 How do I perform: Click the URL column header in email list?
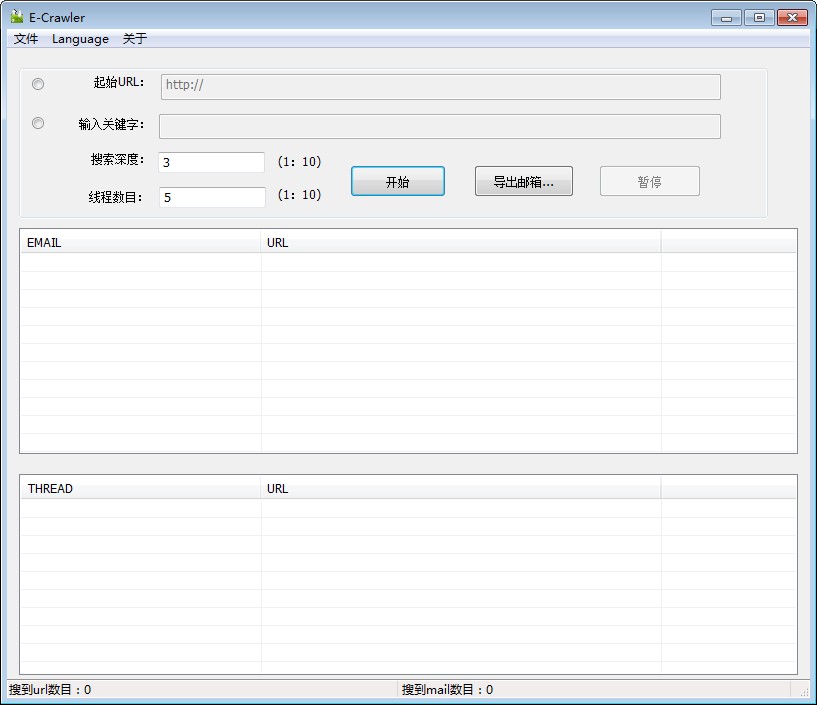[460, 242]
